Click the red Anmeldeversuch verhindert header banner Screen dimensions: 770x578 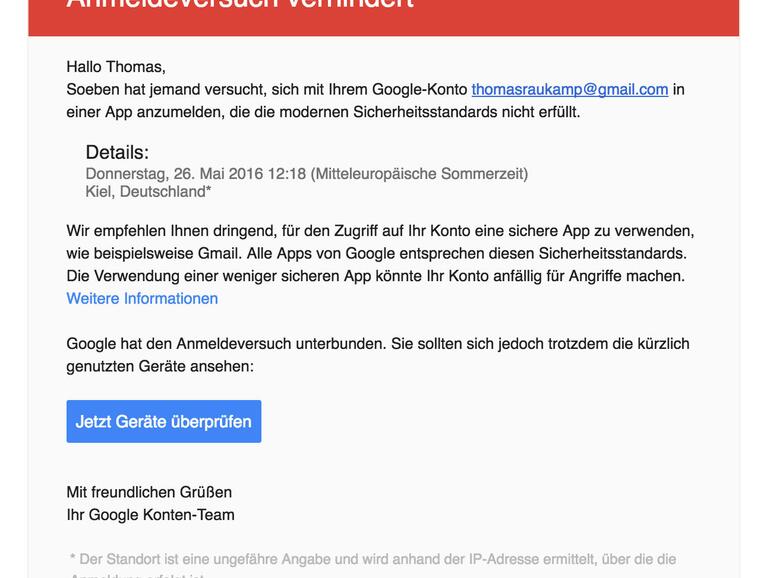click(x=384, y=18)
